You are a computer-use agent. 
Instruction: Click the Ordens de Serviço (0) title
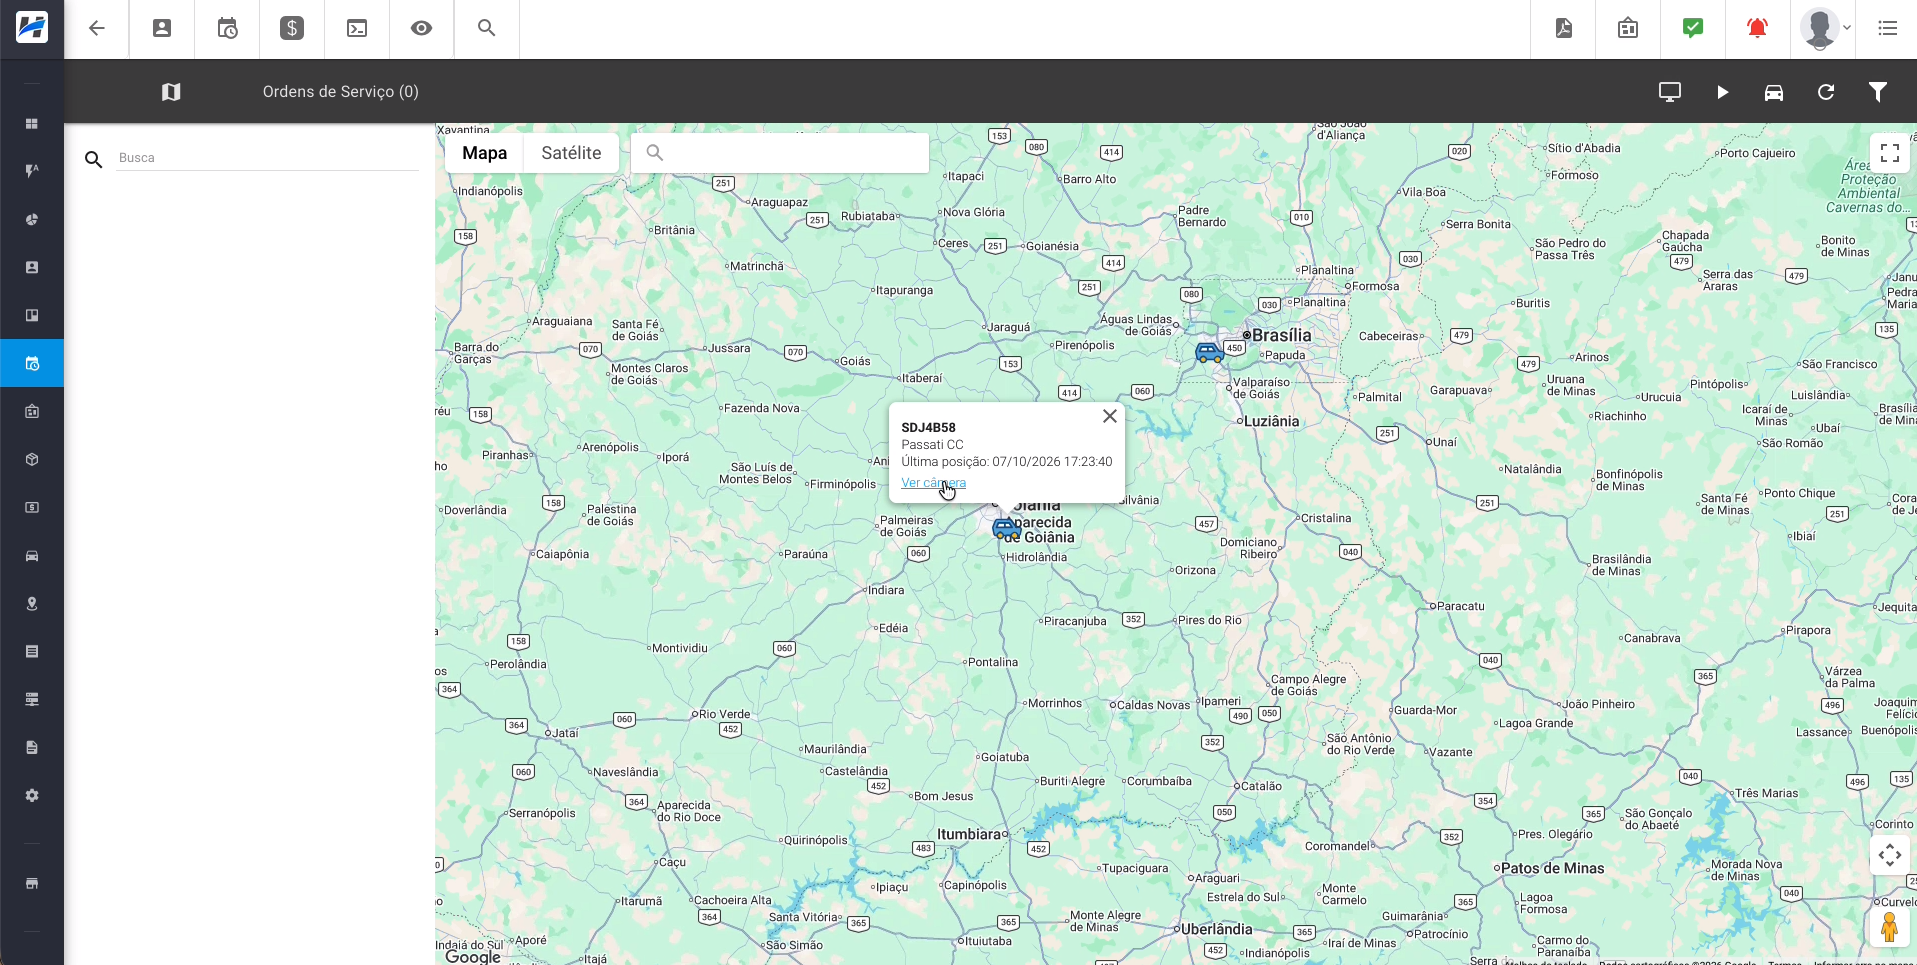341,92
